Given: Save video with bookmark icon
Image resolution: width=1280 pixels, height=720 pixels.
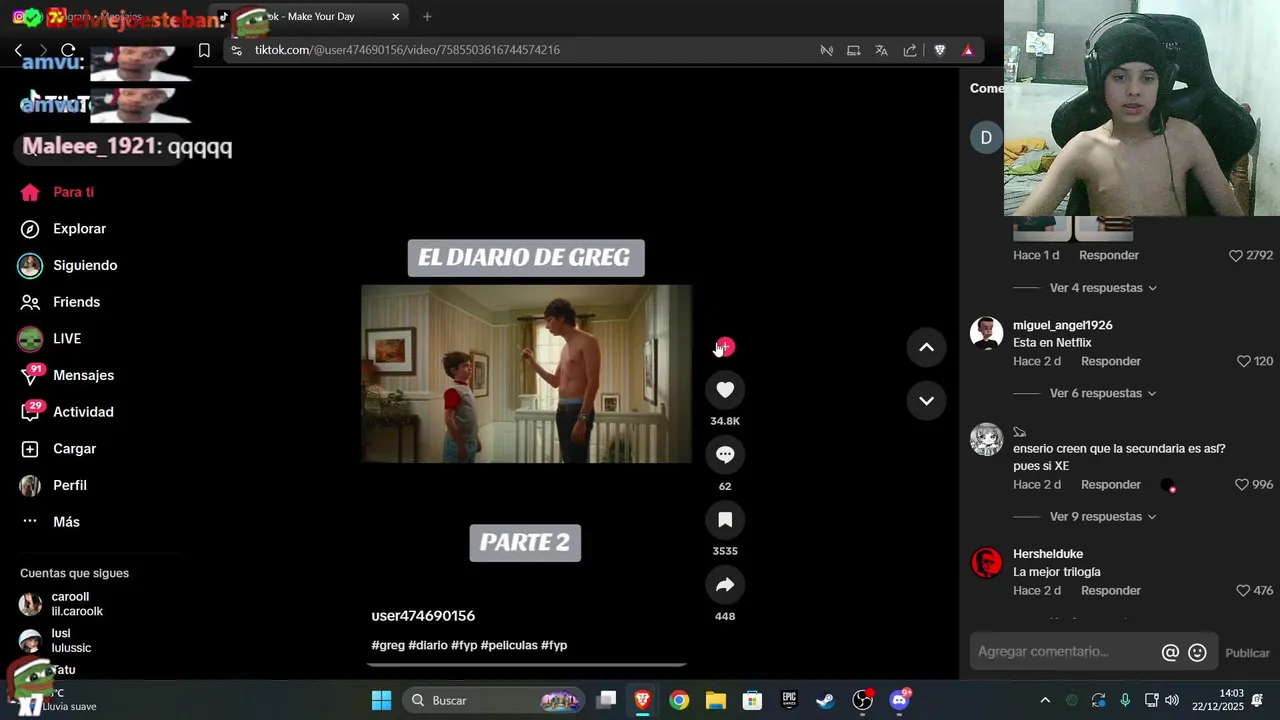Looking at the screenshot, I should [x=725, y=520].
